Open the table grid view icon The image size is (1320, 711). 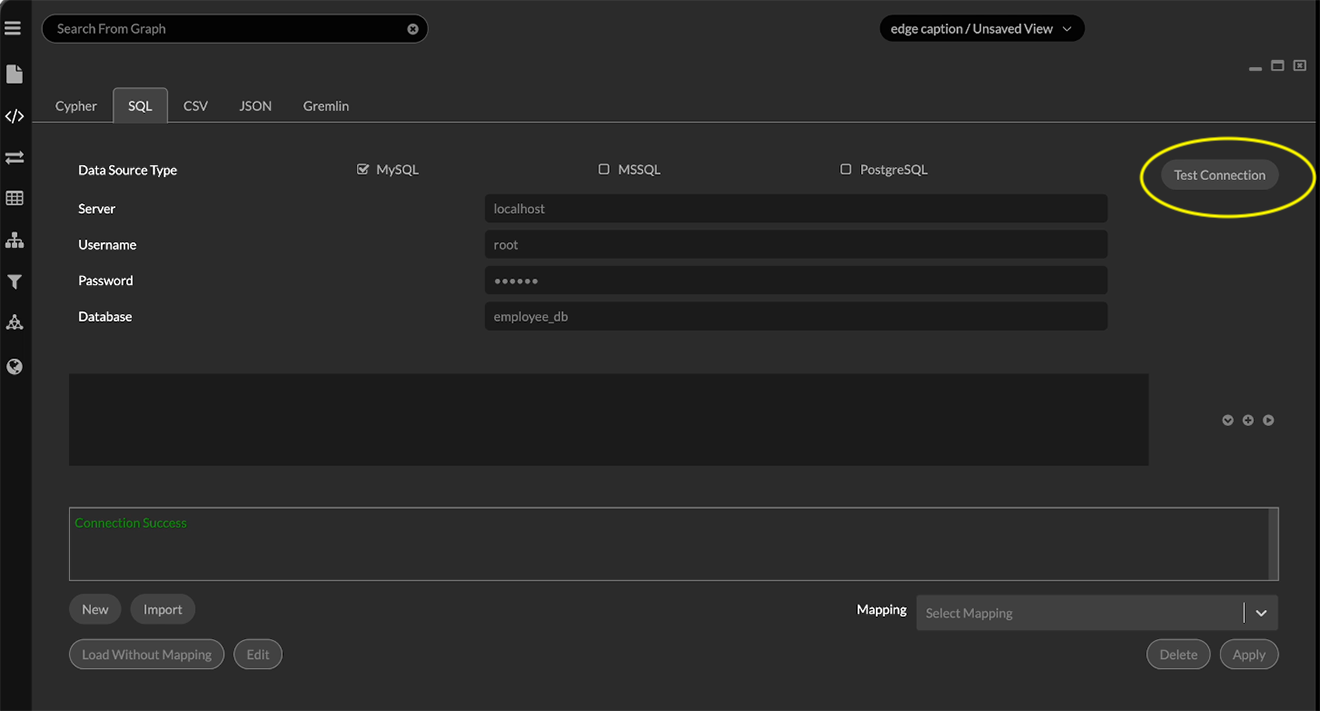(x=14, y=198)
